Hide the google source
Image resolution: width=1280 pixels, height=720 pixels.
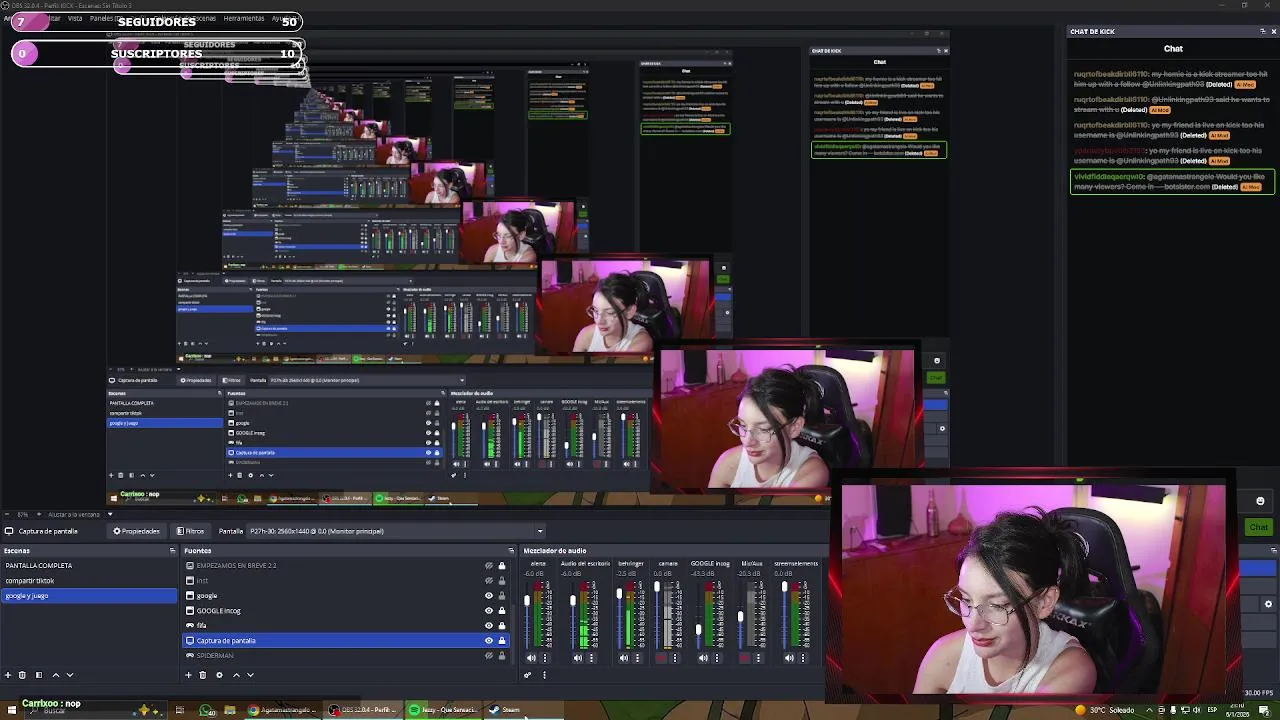pos(489,596)
